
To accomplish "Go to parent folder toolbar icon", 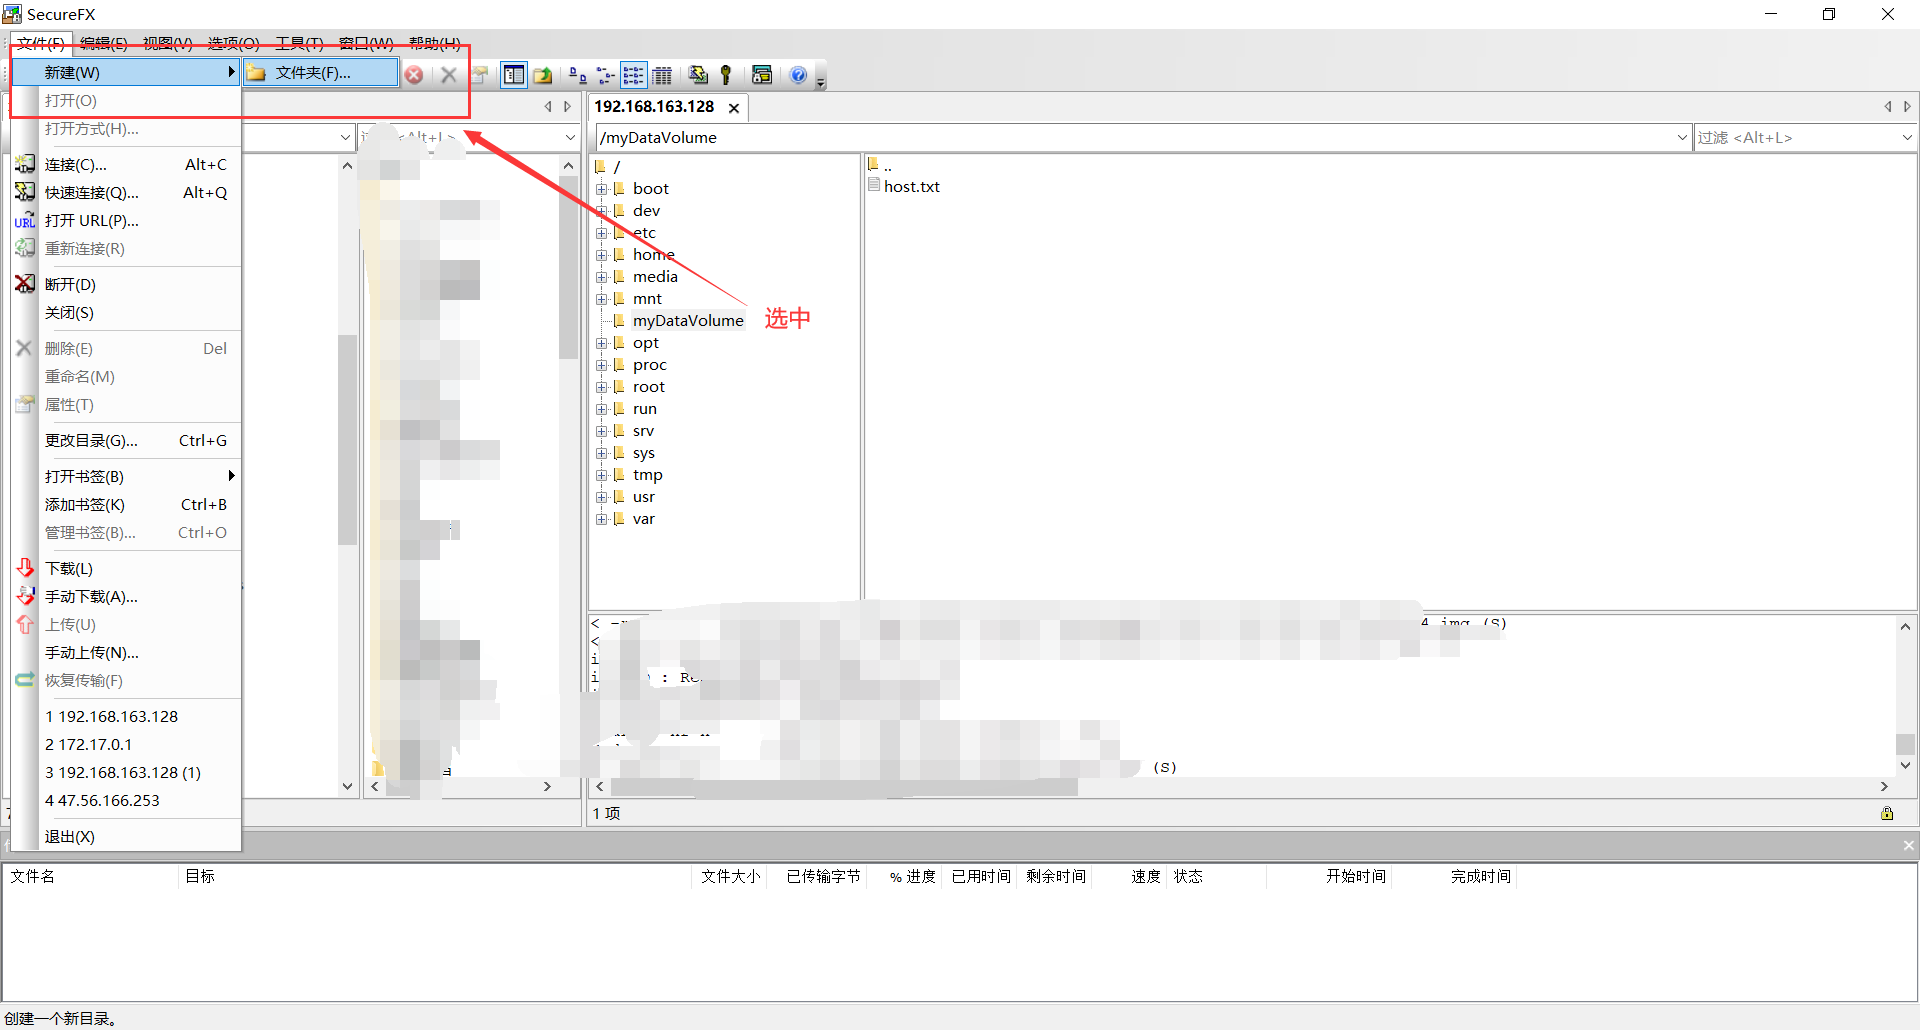I will [x=543, y=75].
